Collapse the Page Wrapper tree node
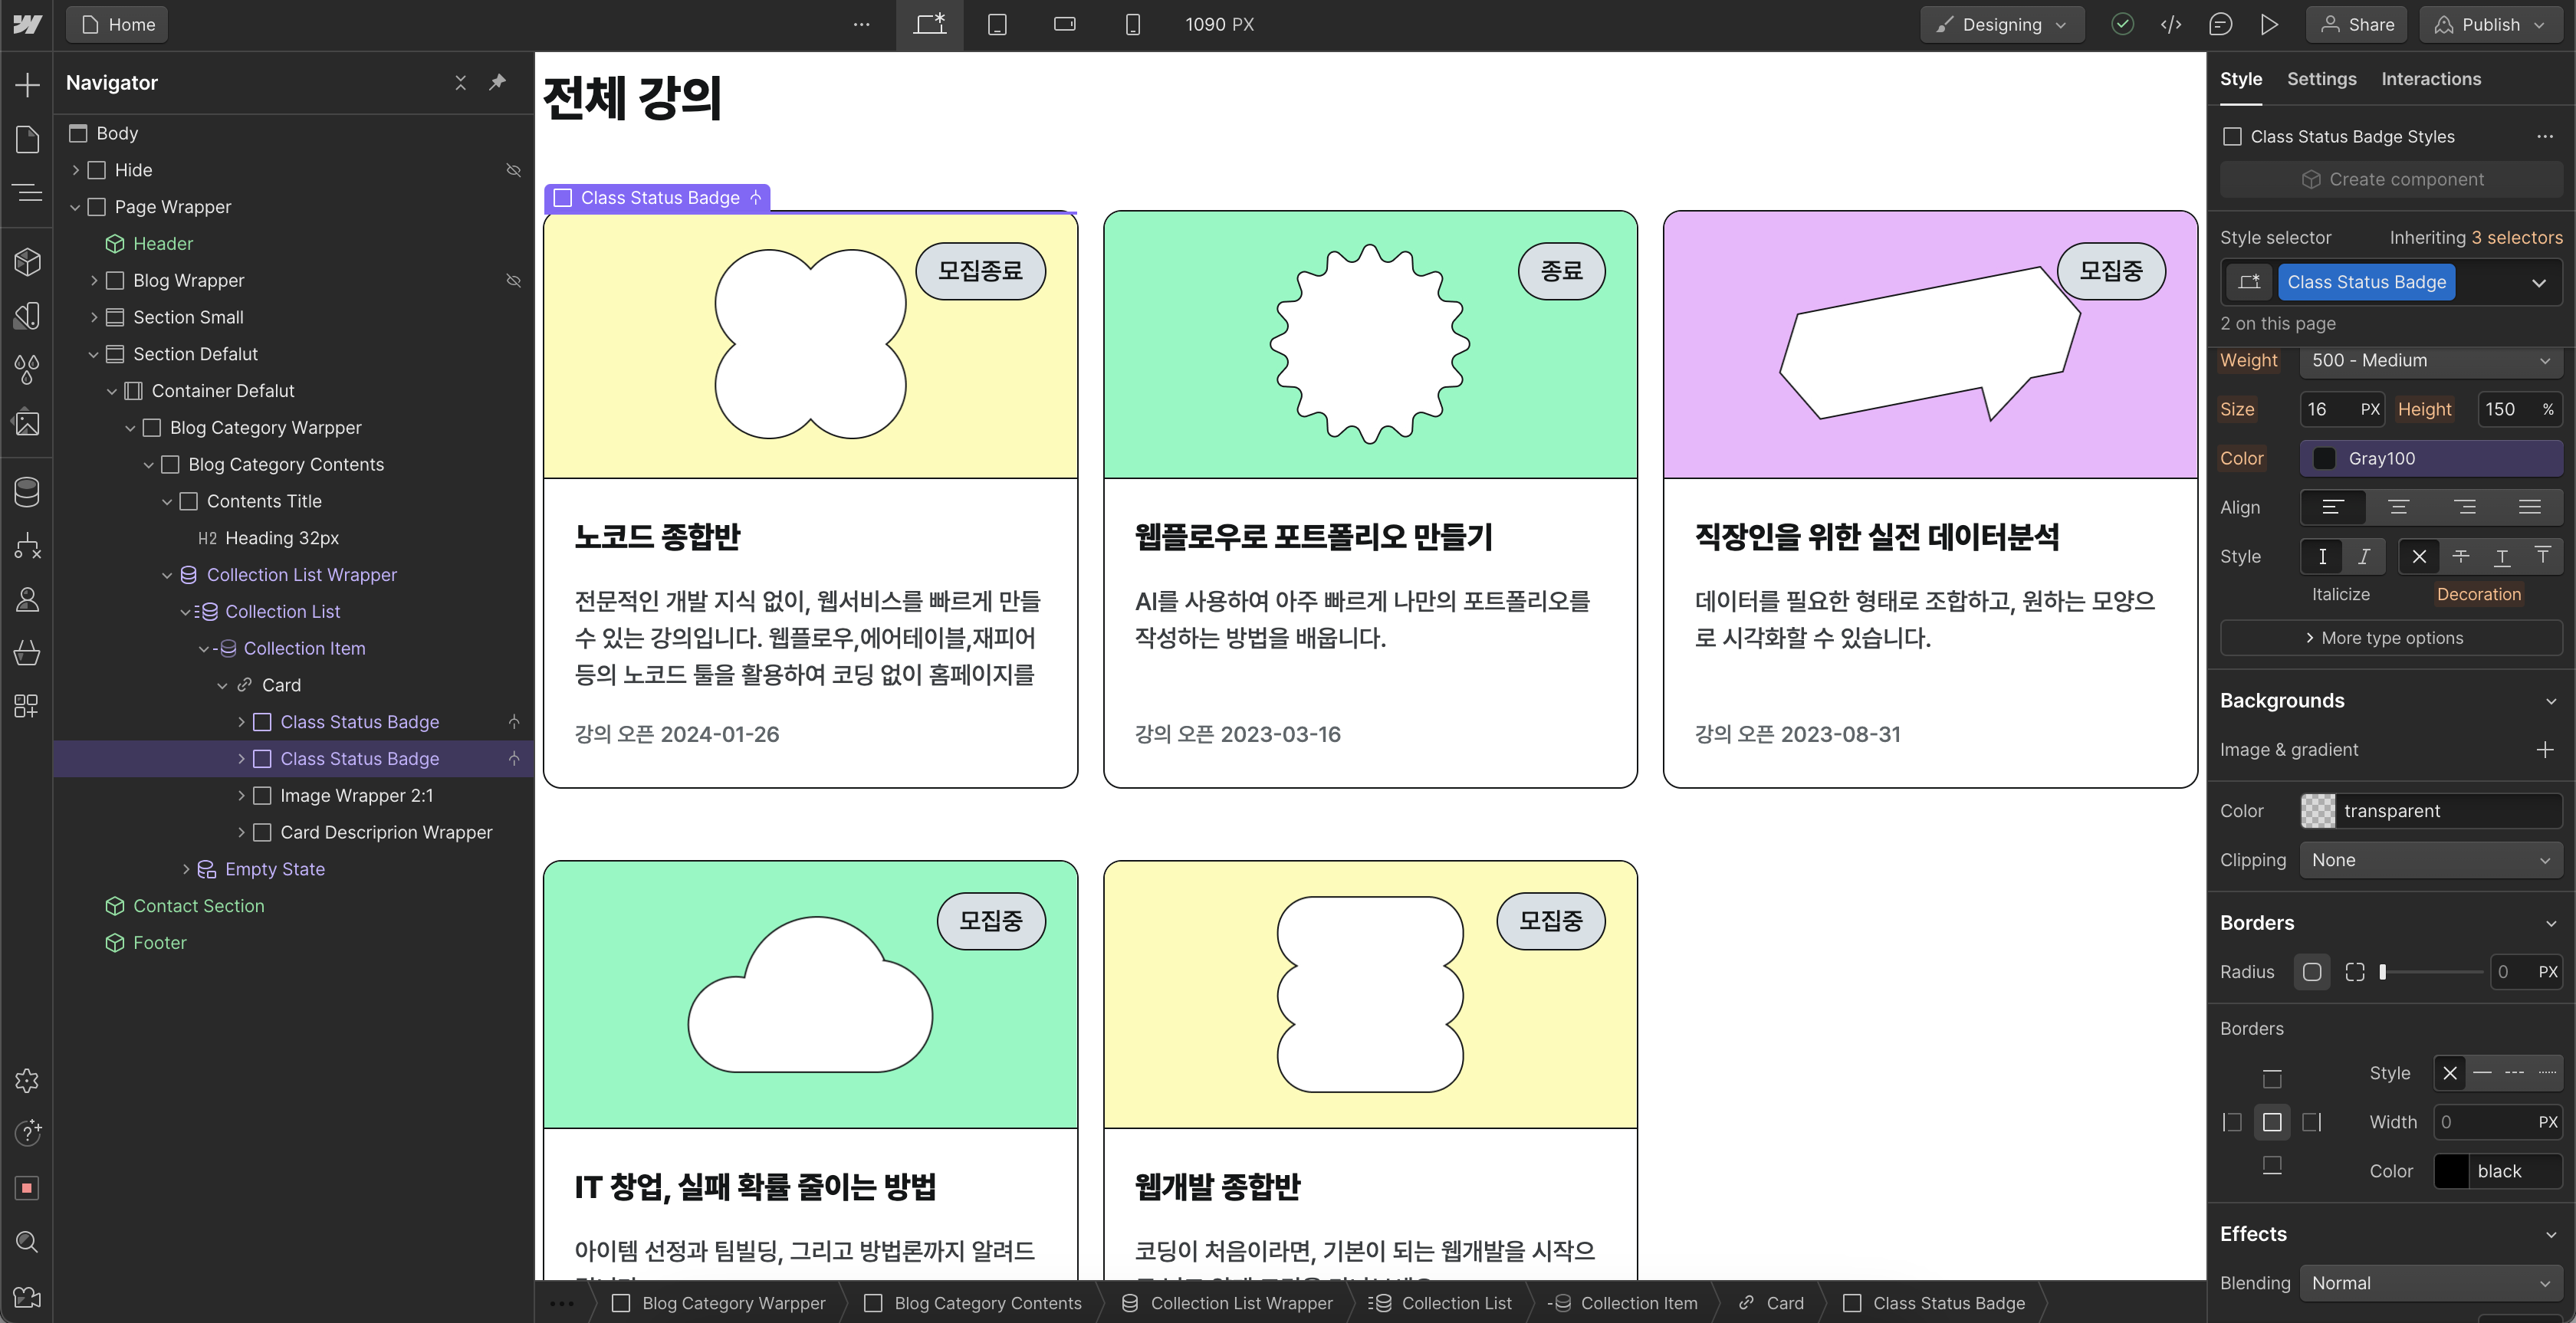This screenshot has height=1323, width=2576. 75,207
